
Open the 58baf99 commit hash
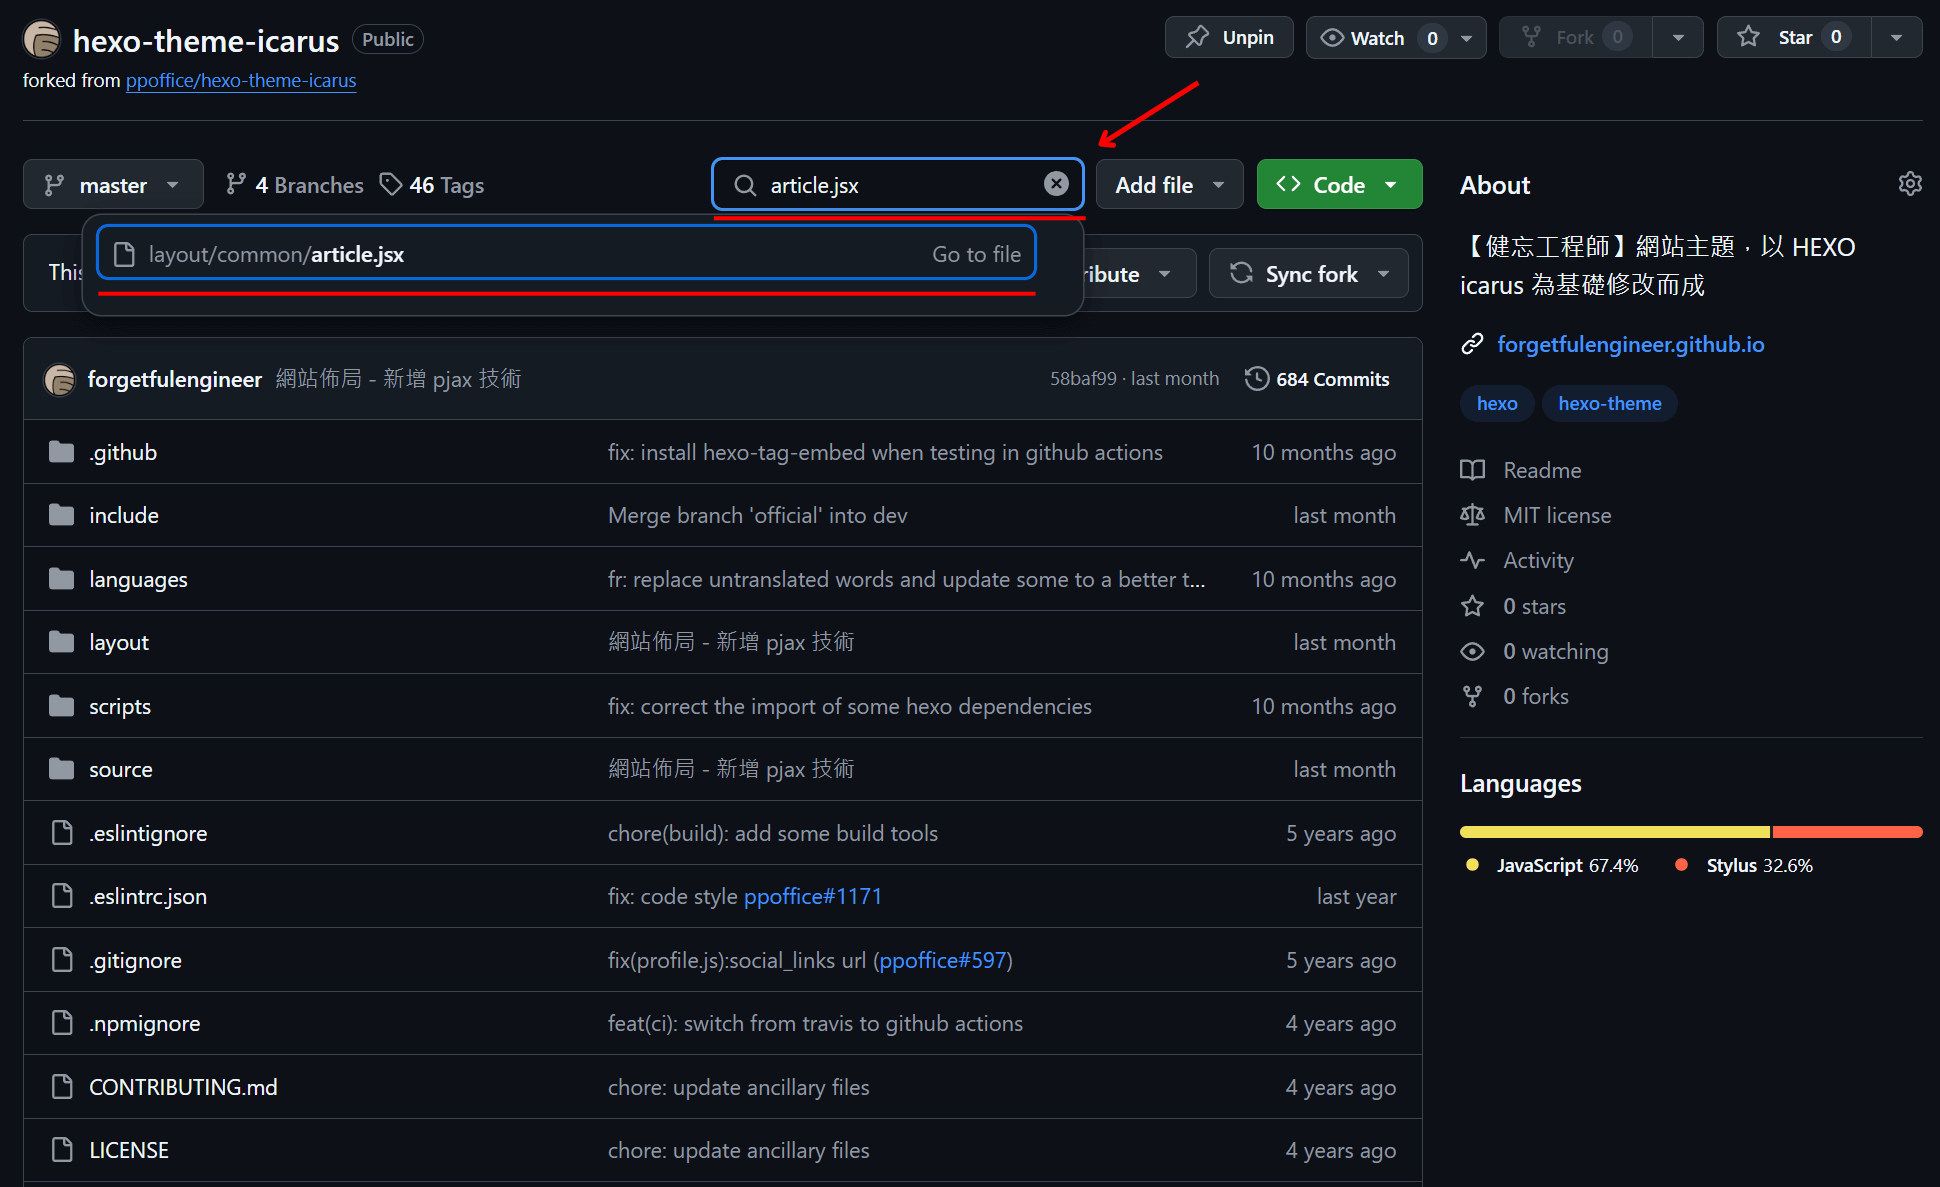pyautogui.click(x=1083, y=379)
